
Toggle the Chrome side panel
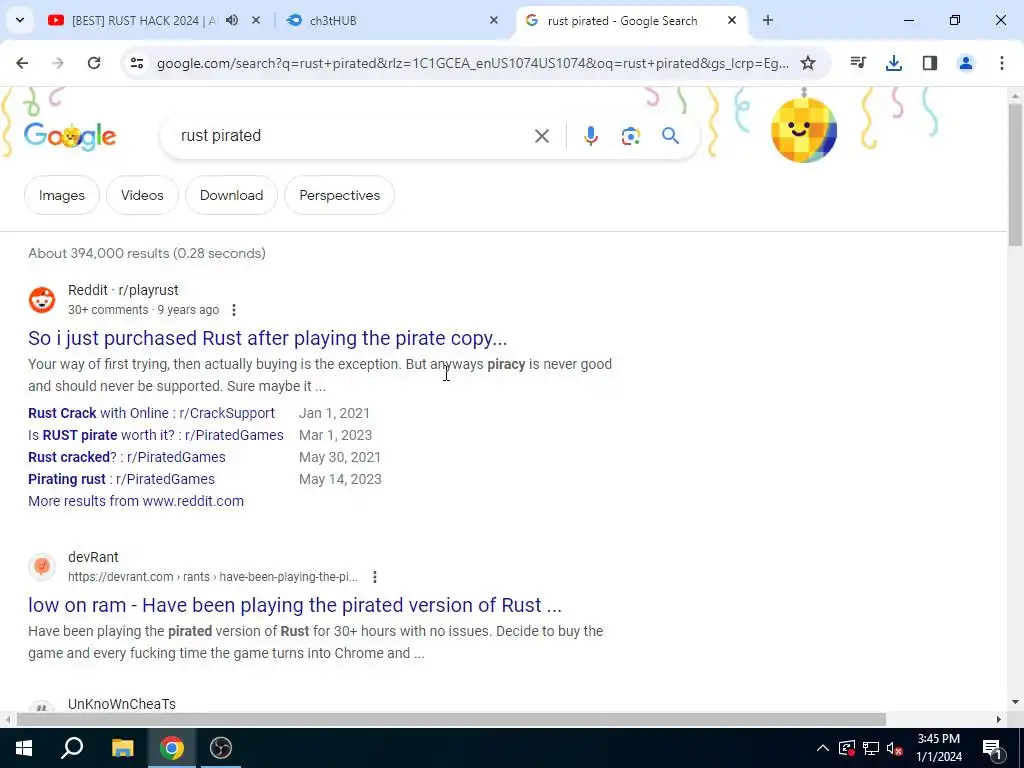930,63
